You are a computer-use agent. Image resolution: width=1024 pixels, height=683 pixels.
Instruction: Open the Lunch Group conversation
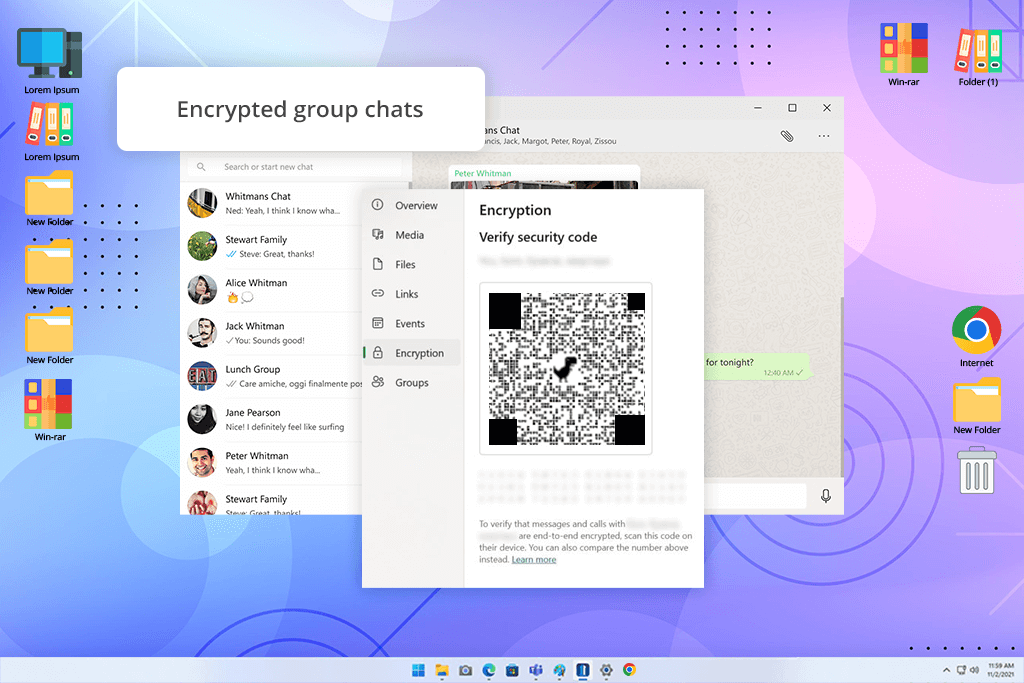[x=272, y=376]
